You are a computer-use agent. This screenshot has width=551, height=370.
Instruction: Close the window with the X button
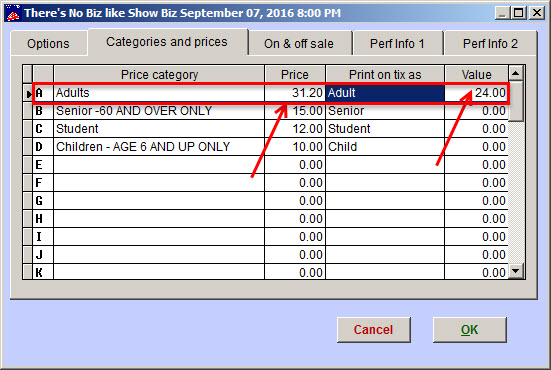tap(537, 13)
